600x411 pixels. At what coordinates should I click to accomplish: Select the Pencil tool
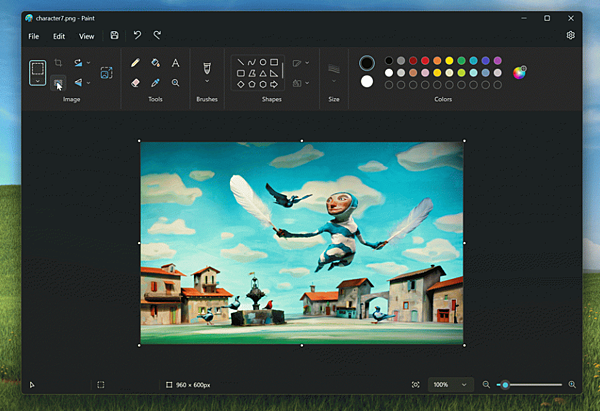coord(135,62)
